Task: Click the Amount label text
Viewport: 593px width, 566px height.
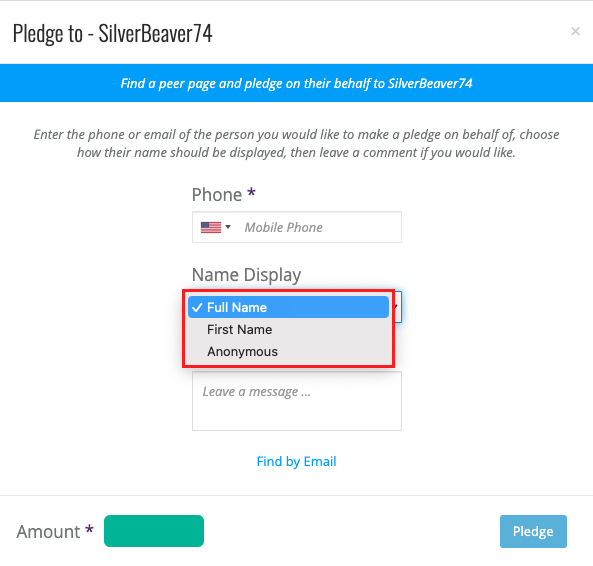Action: tap(48, 532)
